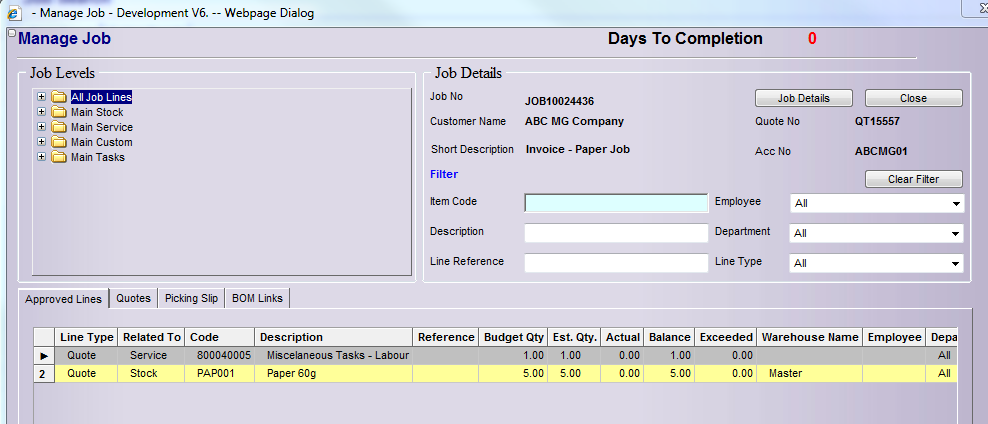Select the row arrow marker for Service line
988x424 pixels.
coord(44,355)
